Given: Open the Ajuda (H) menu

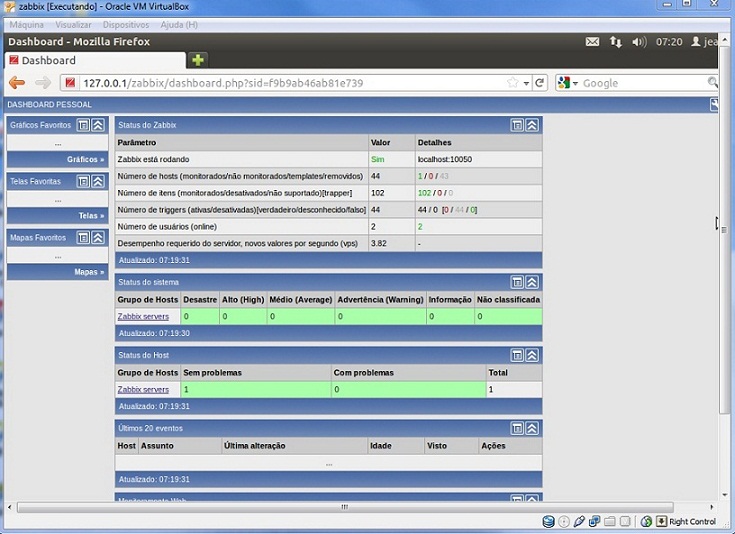Looking at the screenshot, I should click(x=179, y=25).
